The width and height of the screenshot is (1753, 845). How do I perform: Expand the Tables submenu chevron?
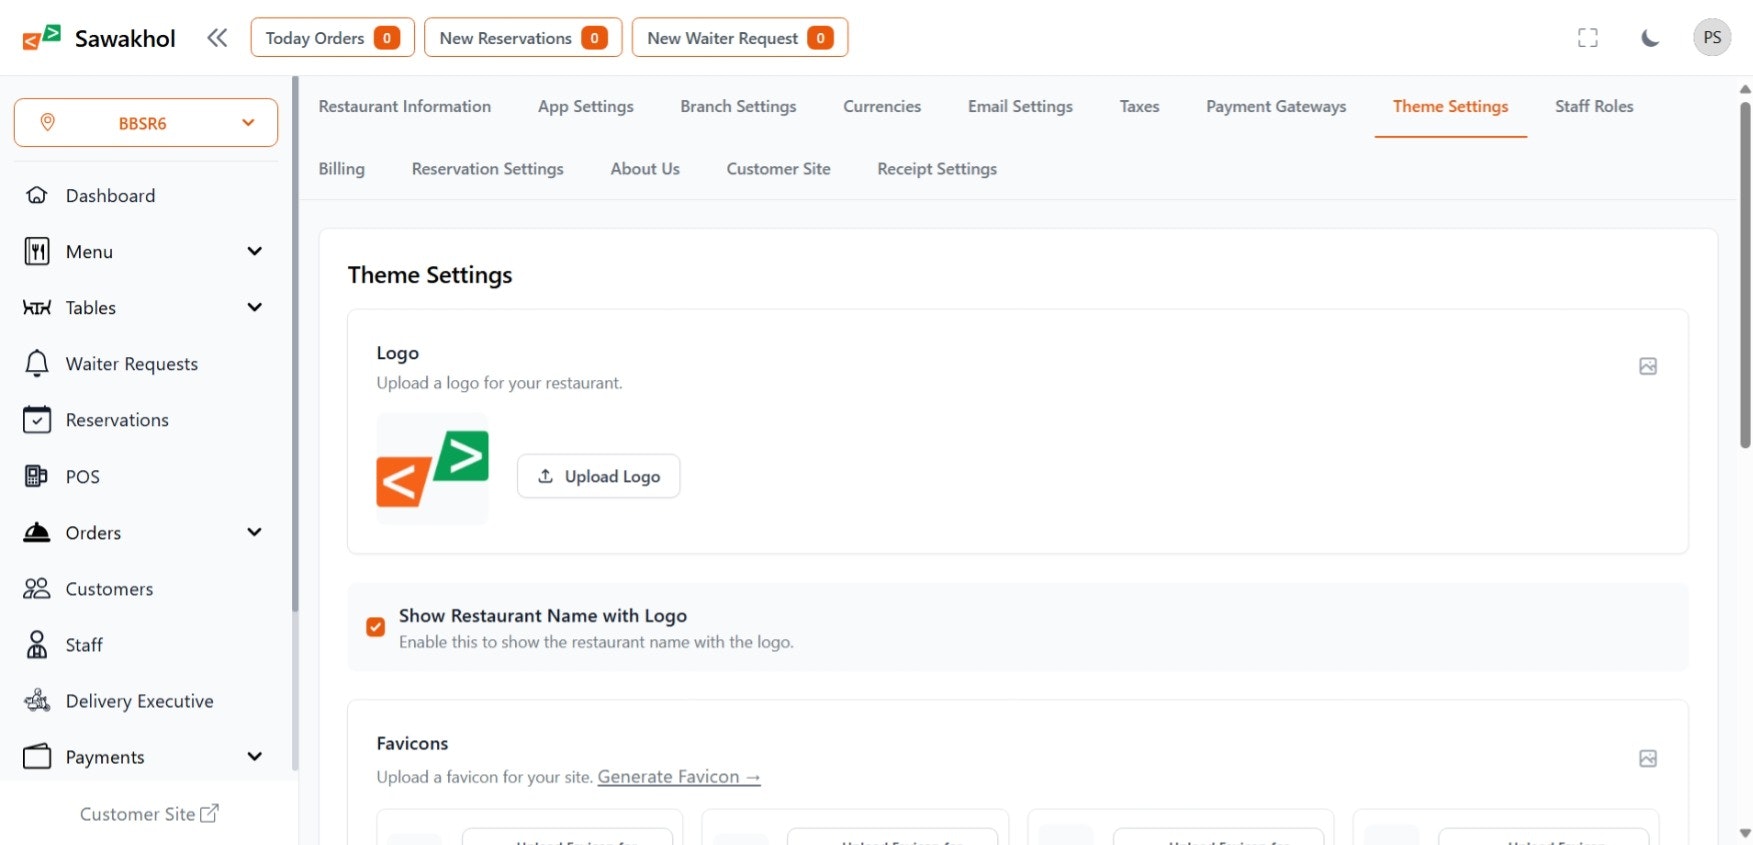tap(255, 307)
